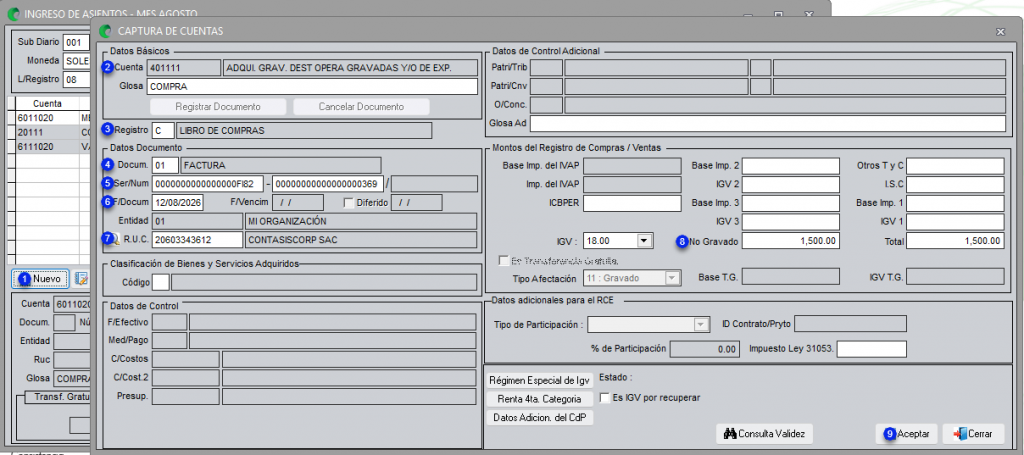Click the Ingreso de Asientos window logo
This screenshot has width=1024, height=455.
(13, 14)
